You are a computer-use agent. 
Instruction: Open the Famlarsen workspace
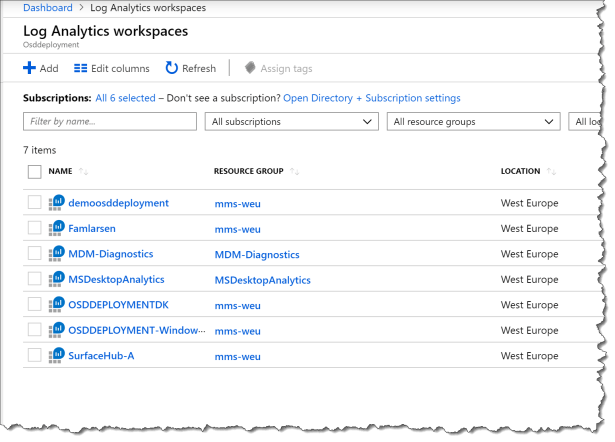(x=92, y=229)
